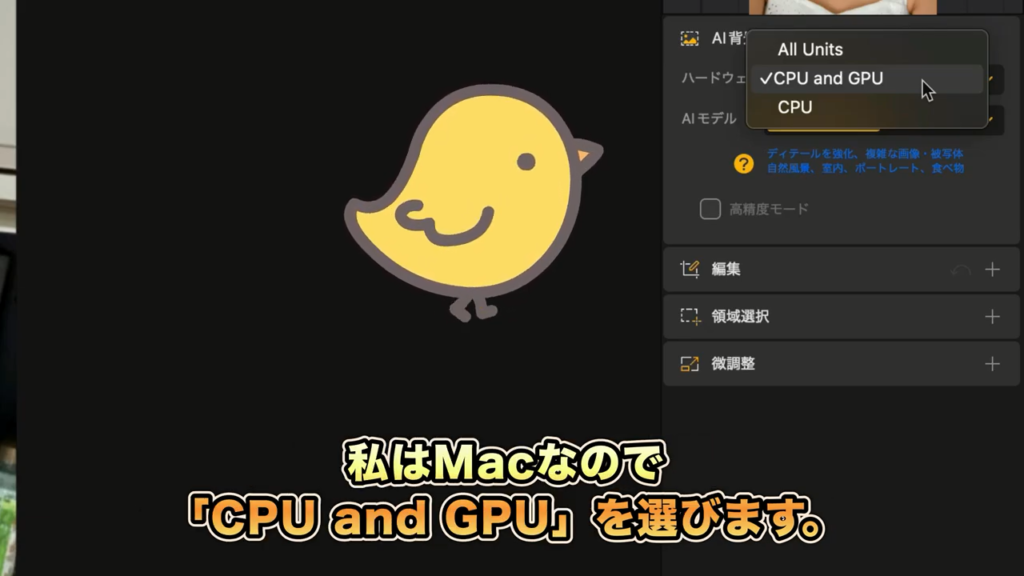Expand the 領域選択 section with its plus

pos(992,317)
